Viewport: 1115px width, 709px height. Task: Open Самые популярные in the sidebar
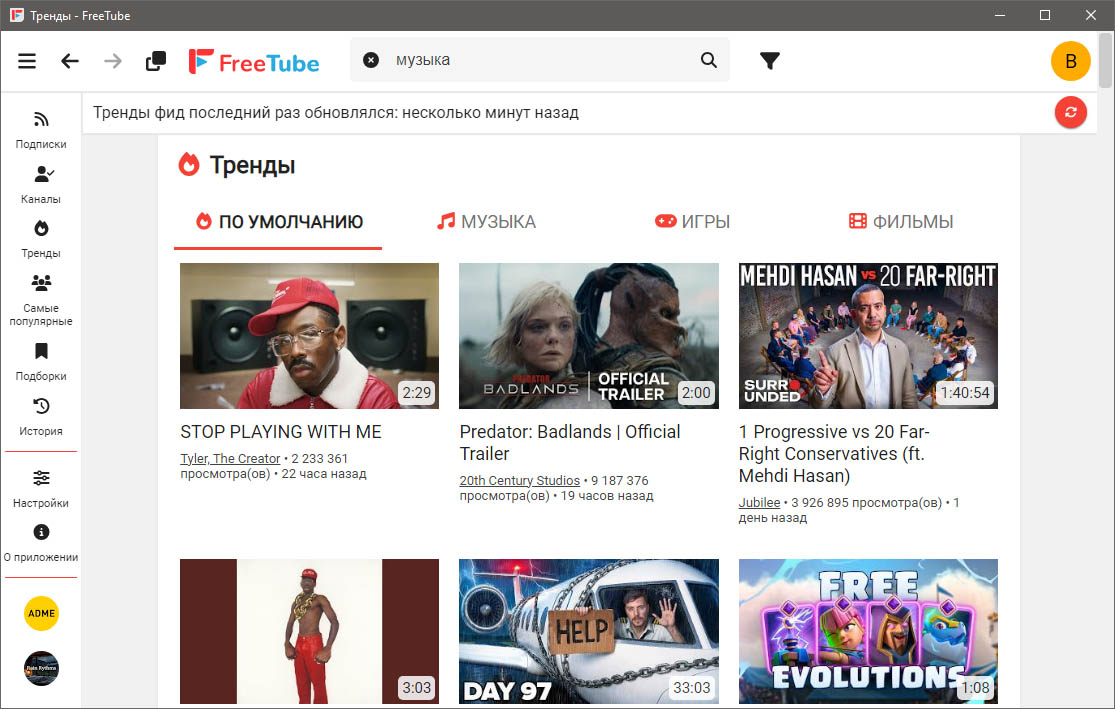(41, 301)
